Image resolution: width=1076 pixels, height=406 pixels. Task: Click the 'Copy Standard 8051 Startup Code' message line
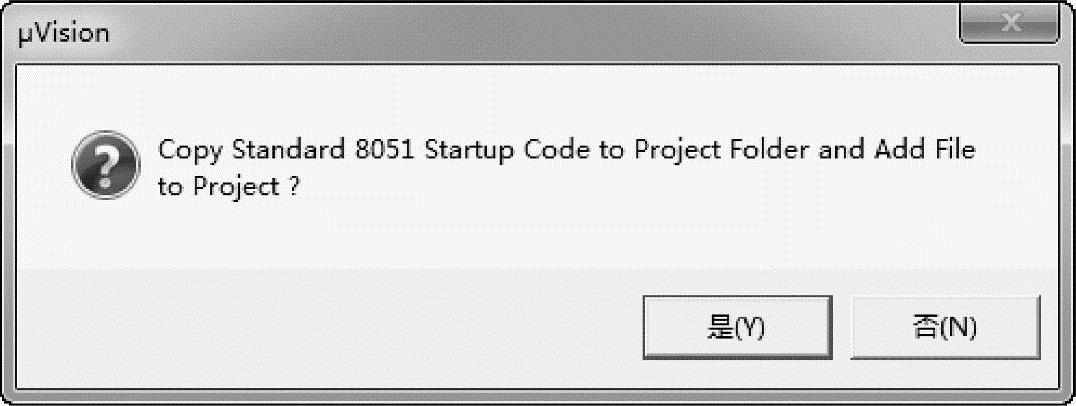(566, 150)
